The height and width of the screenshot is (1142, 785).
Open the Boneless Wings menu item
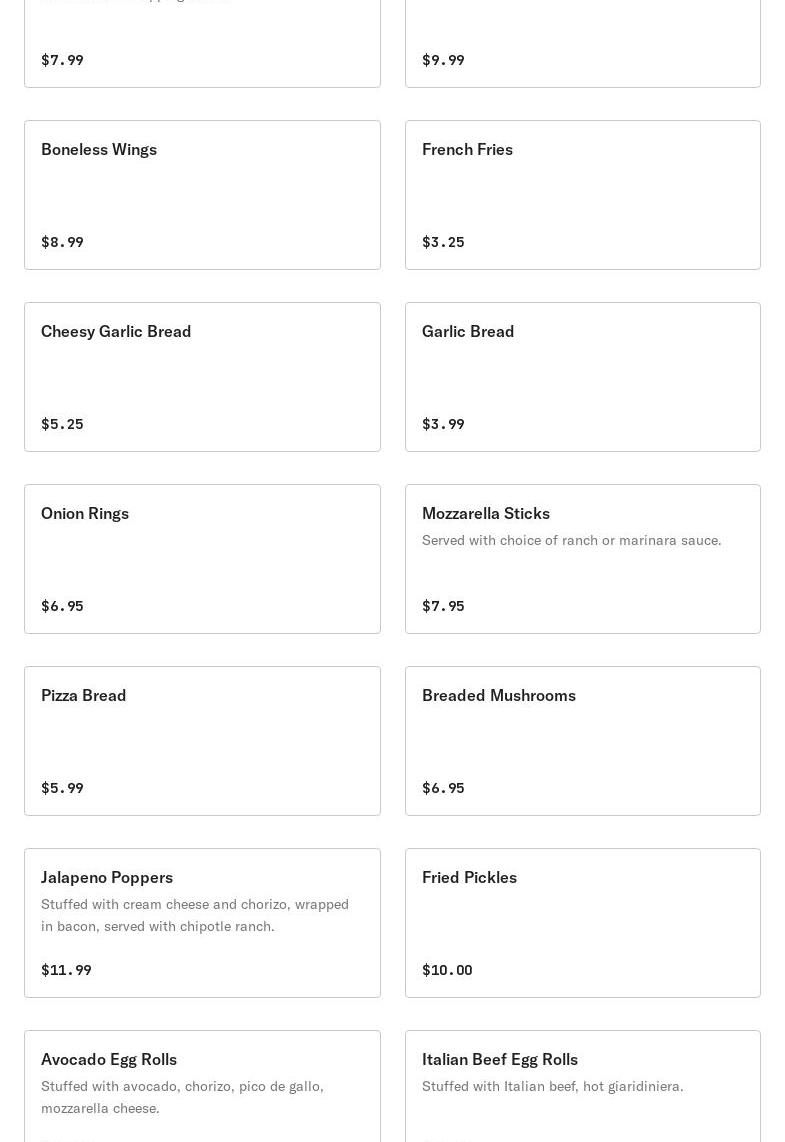click(202, 195)
